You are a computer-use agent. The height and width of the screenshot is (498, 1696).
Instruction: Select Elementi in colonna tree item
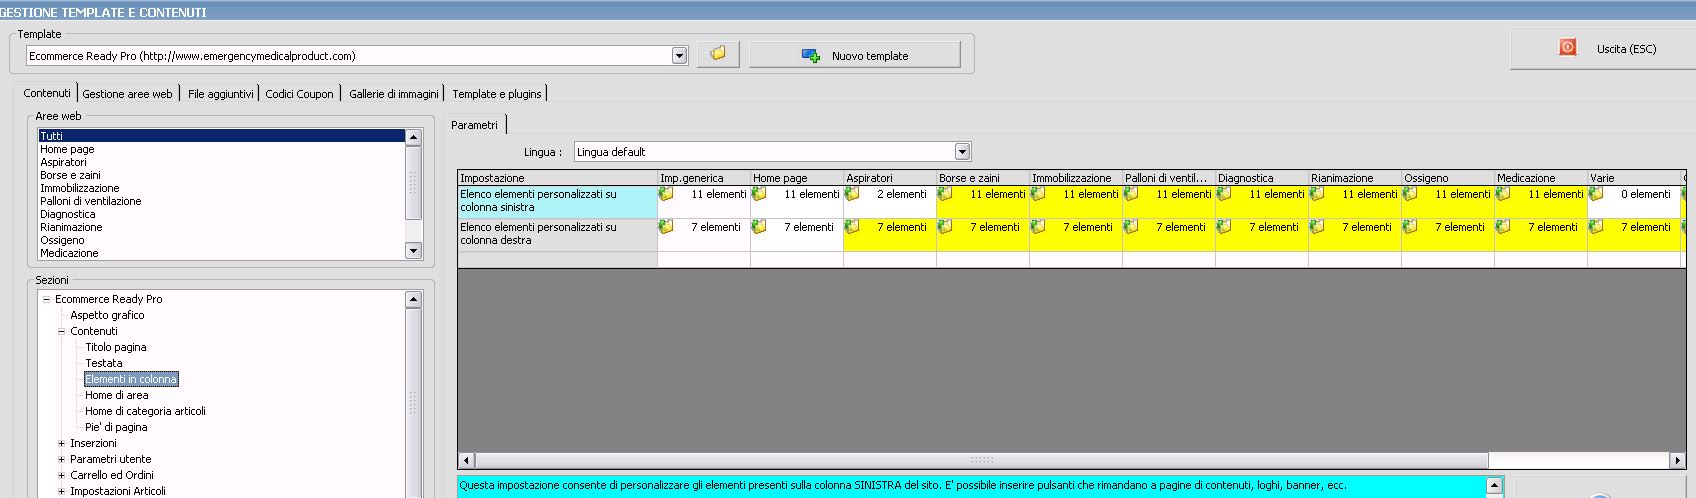pyautogui.click(x=131, y=379)
